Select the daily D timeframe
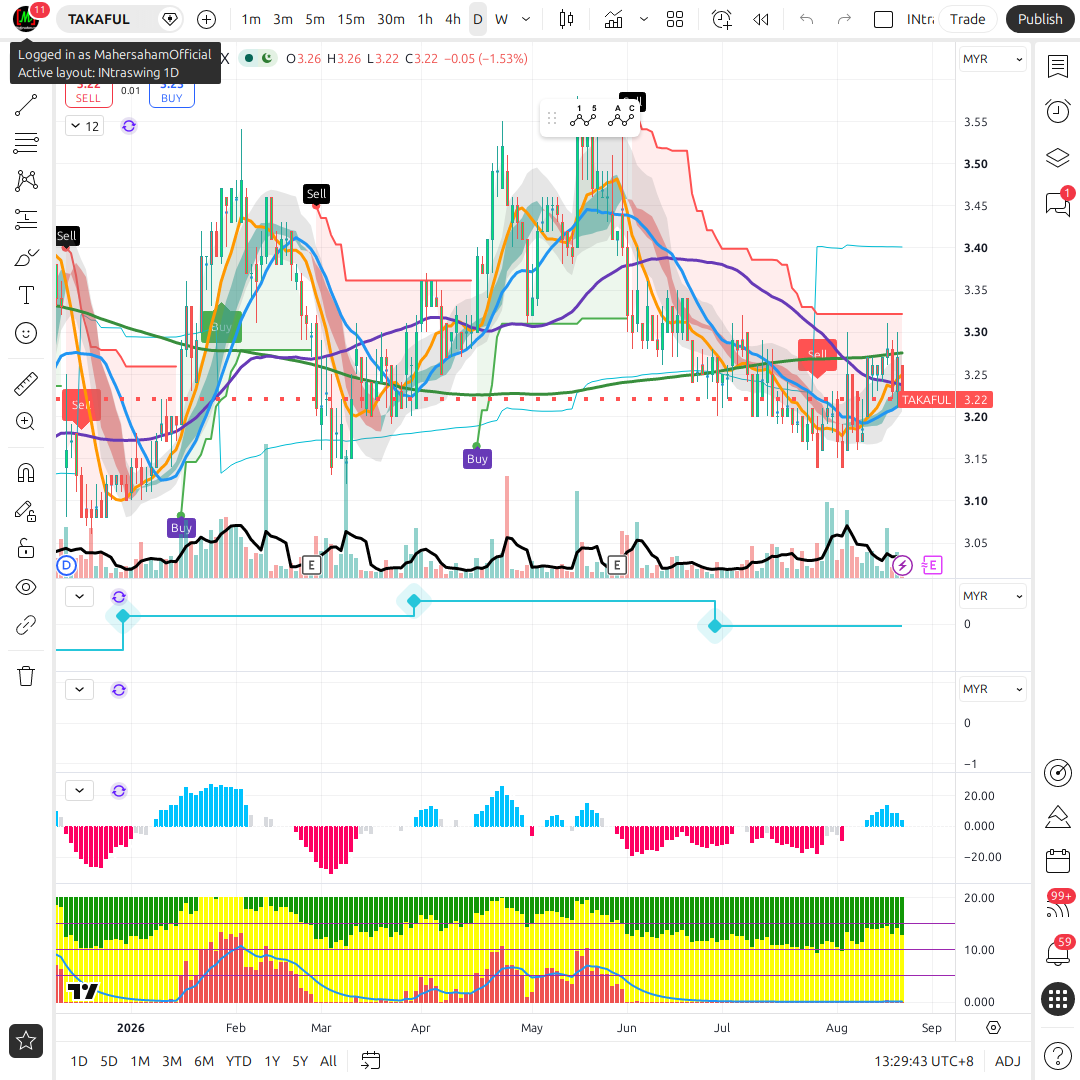1080x1080 pixels. pyautogui.click(x=477, y=19)
